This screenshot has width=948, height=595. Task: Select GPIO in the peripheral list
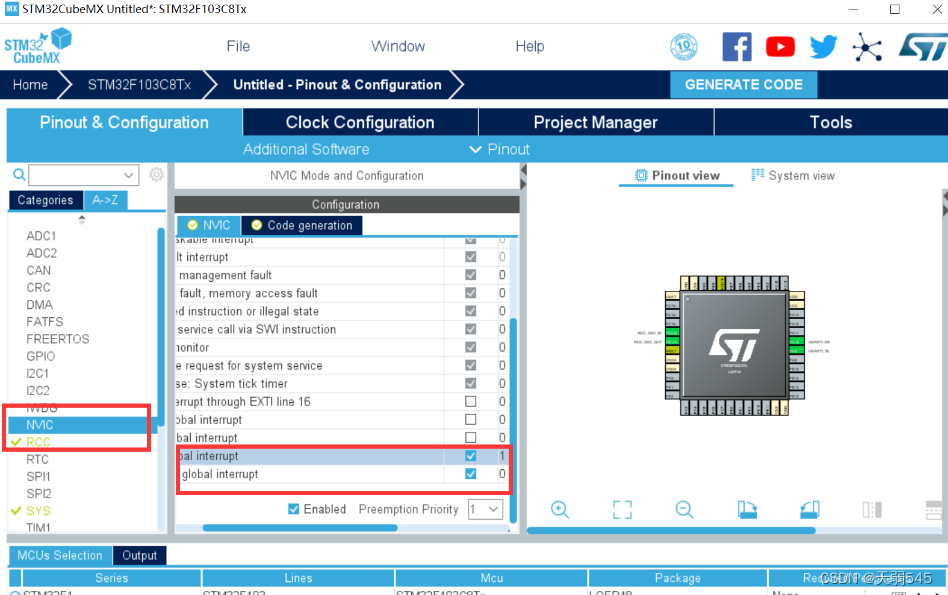pos(41,356)
